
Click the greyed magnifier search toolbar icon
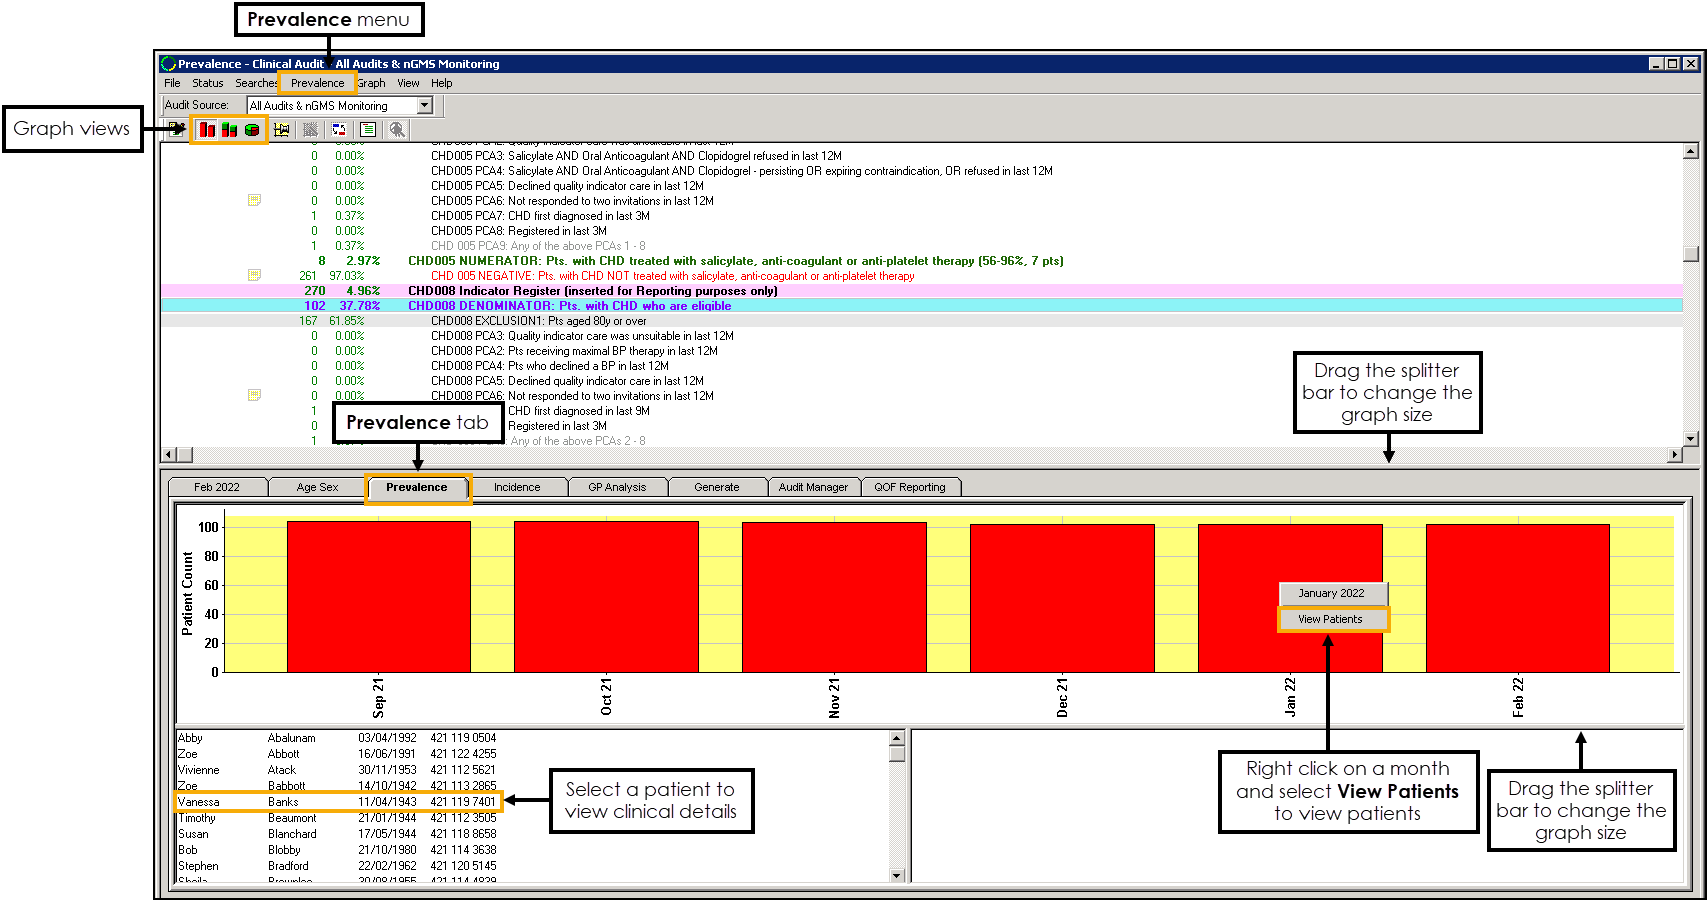(397, 130)
